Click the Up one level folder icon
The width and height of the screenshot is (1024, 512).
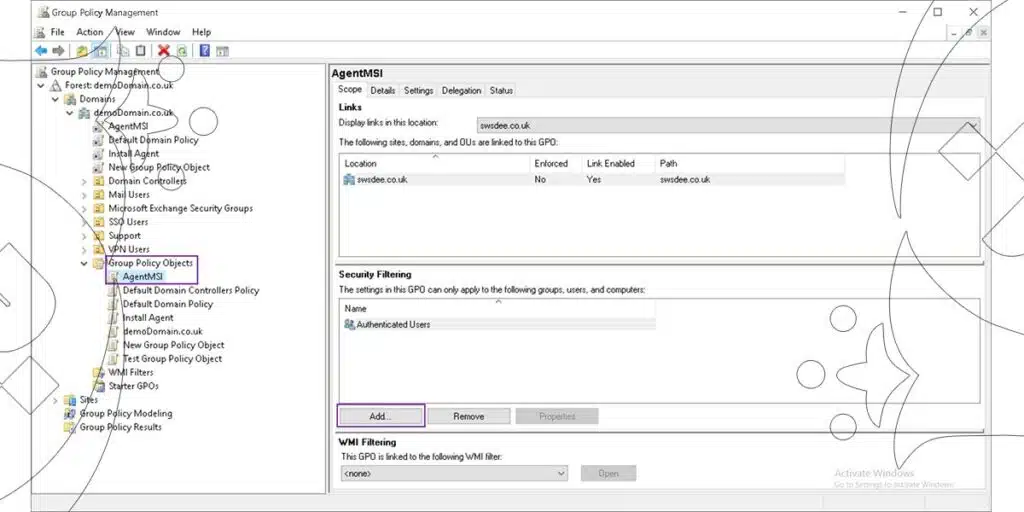(x=81, y=51)
